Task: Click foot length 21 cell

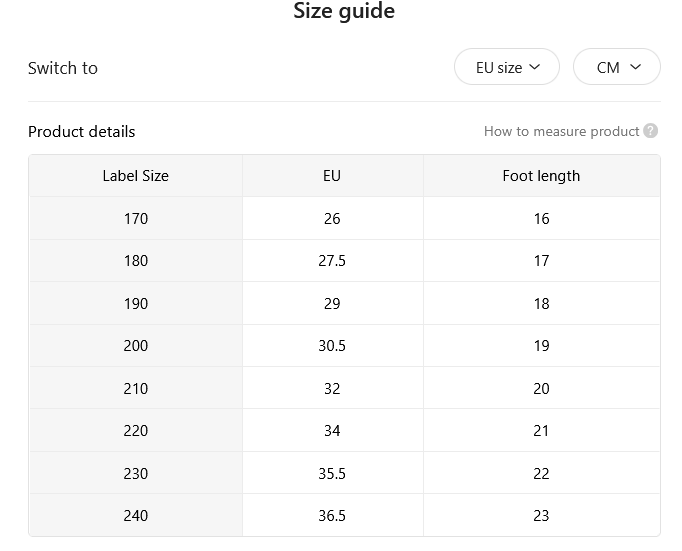Action: (x=542, y=430)
